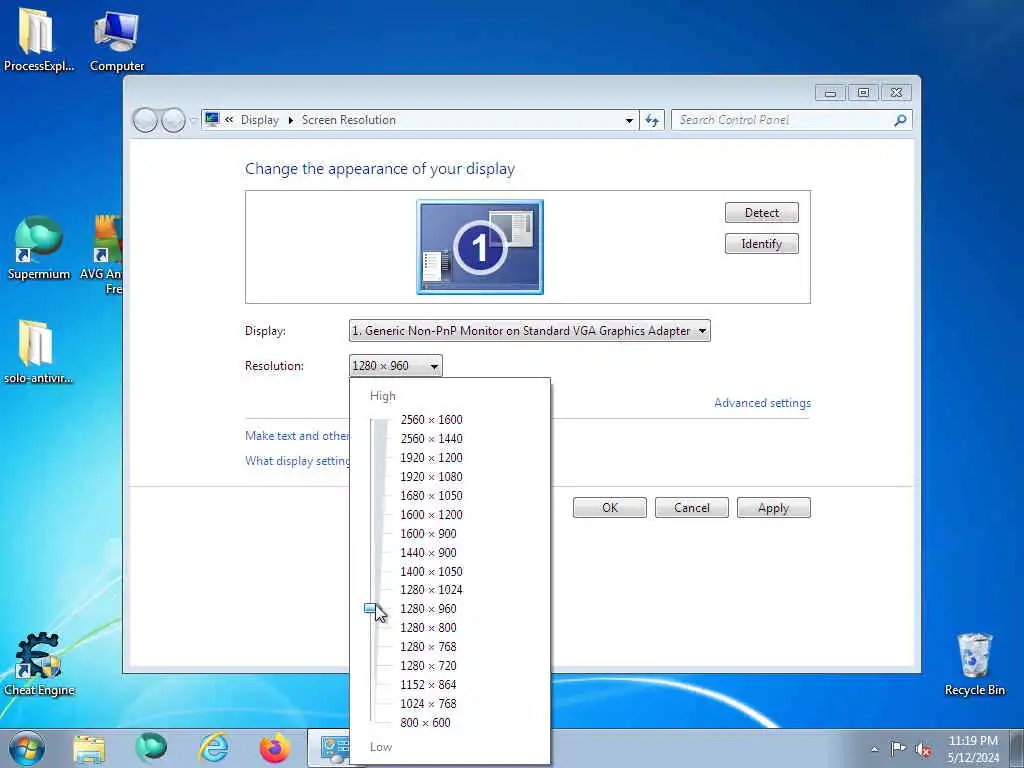Select 1024 × 768 resolution
This screenshot has height=768, width=1024.
point(428,703)
